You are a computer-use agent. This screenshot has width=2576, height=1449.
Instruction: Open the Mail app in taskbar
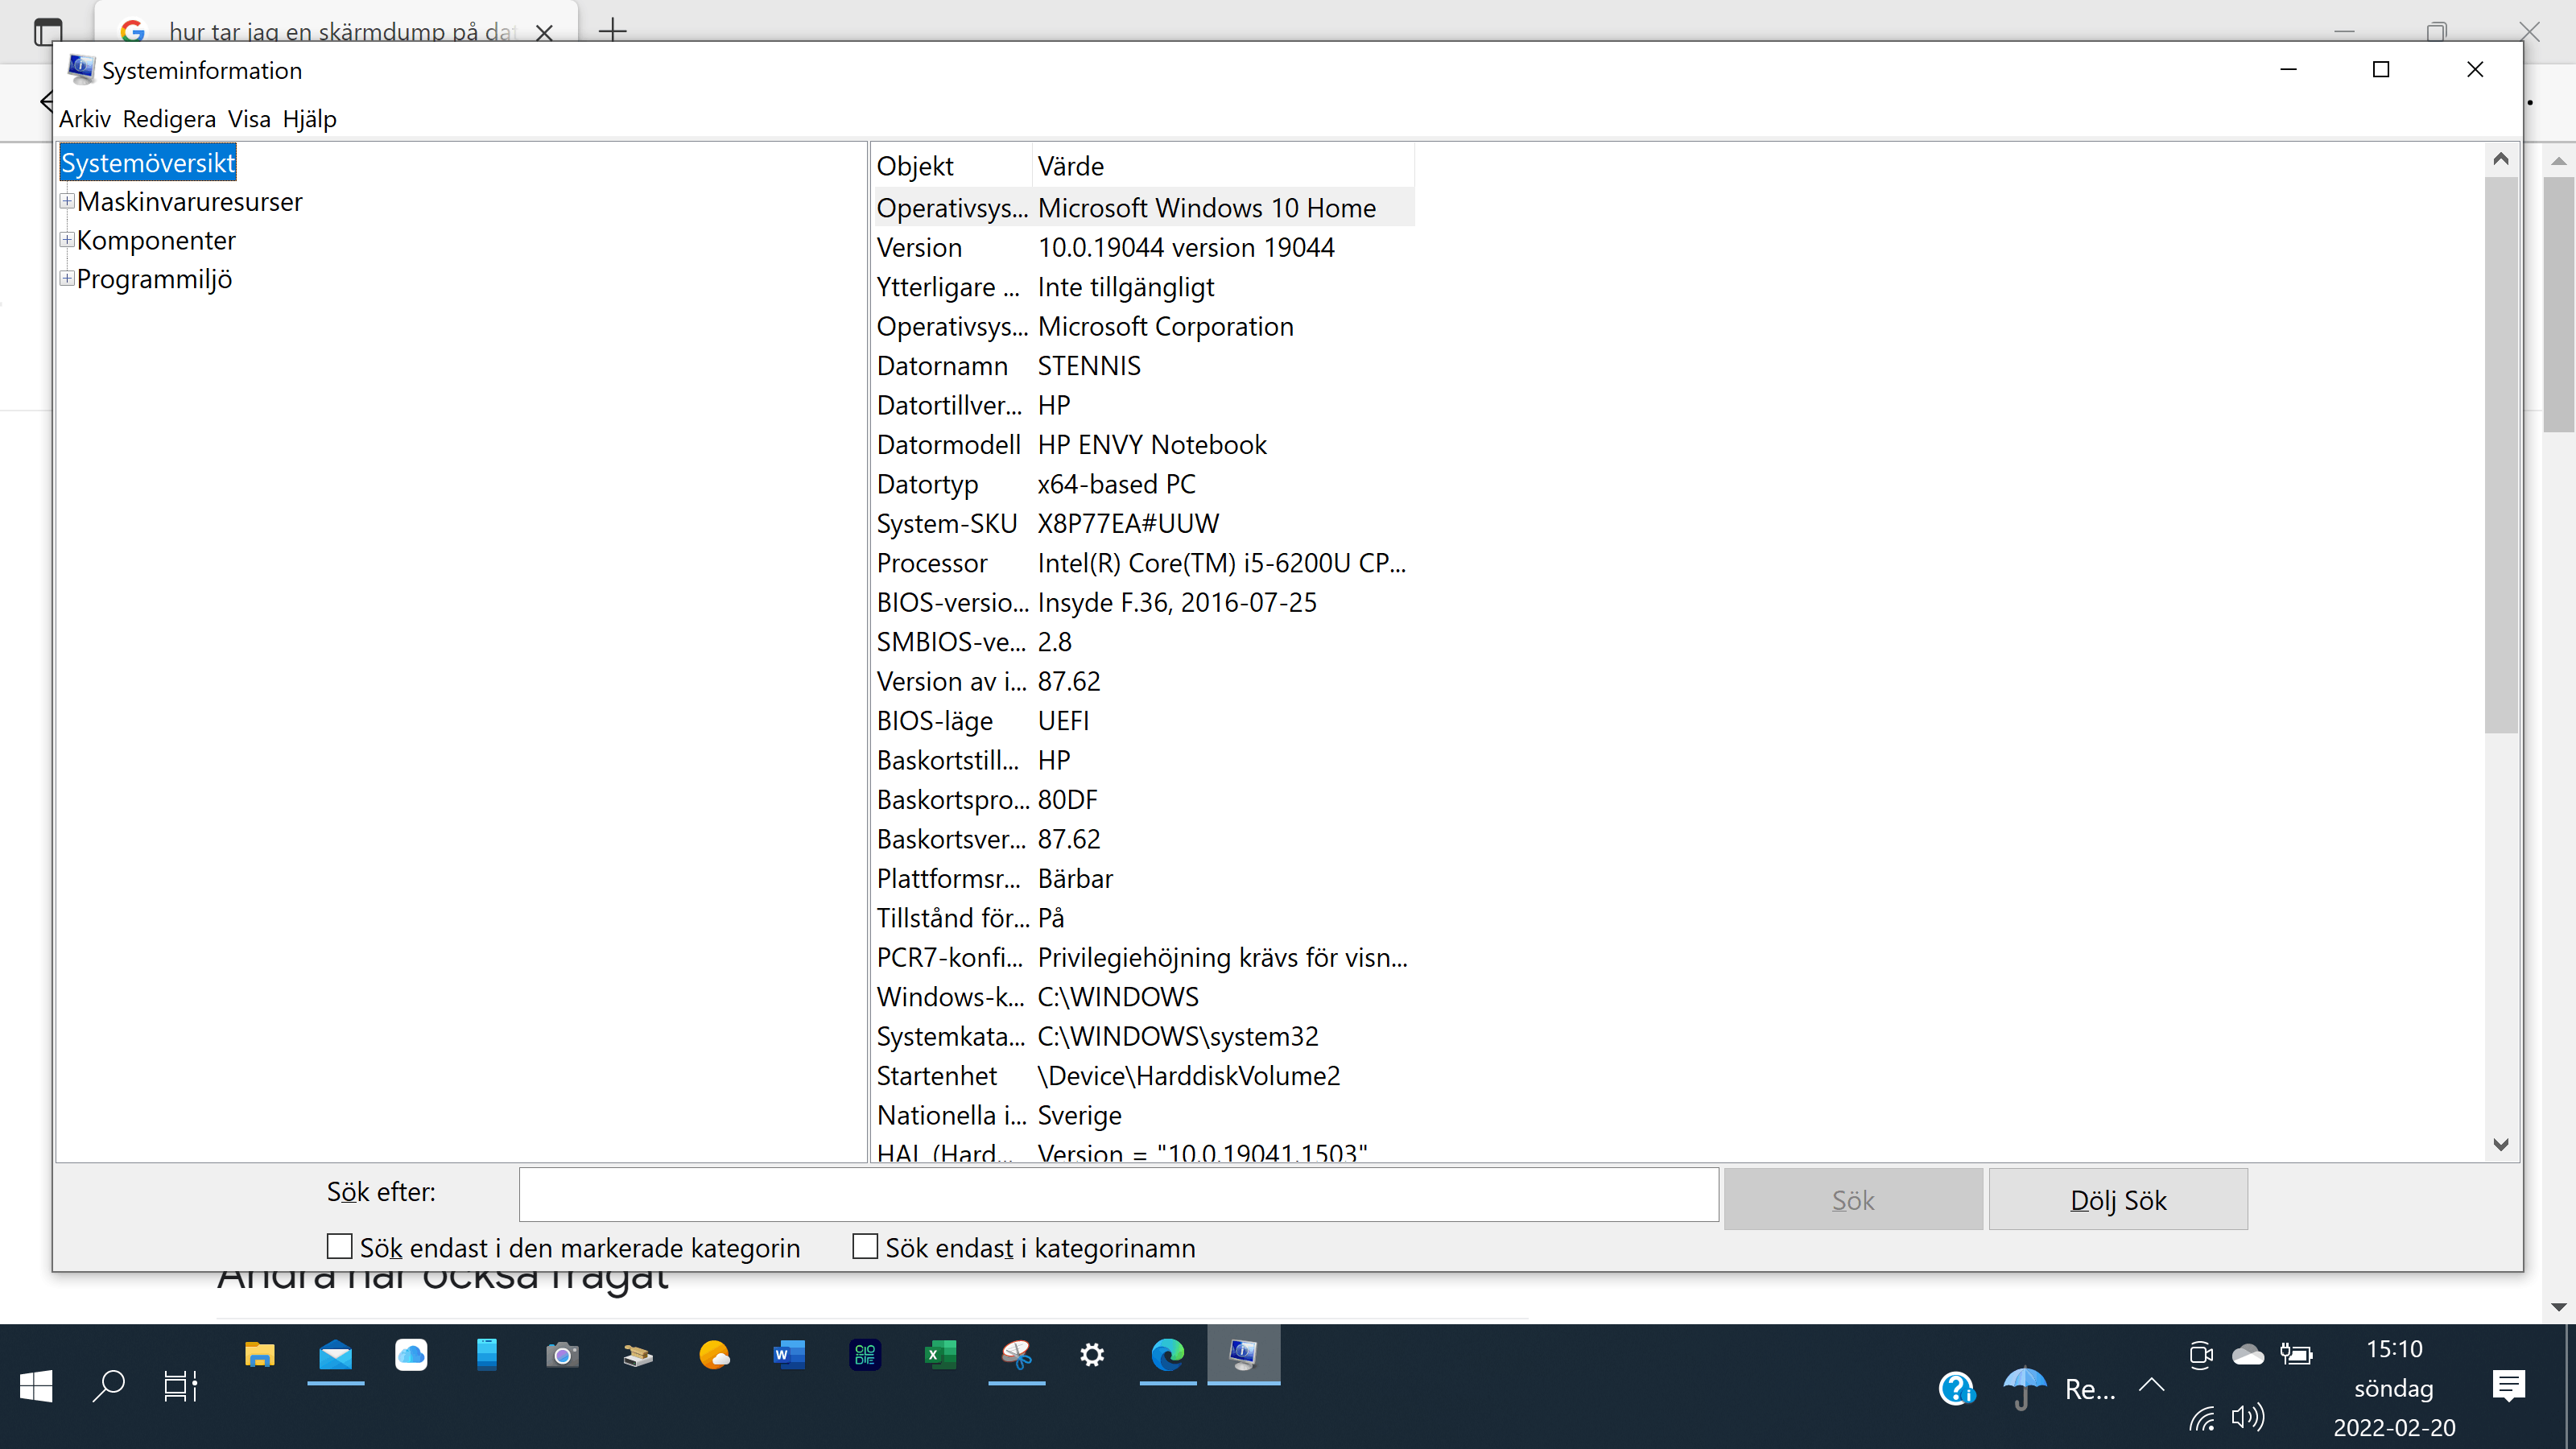click(336, 1356)
